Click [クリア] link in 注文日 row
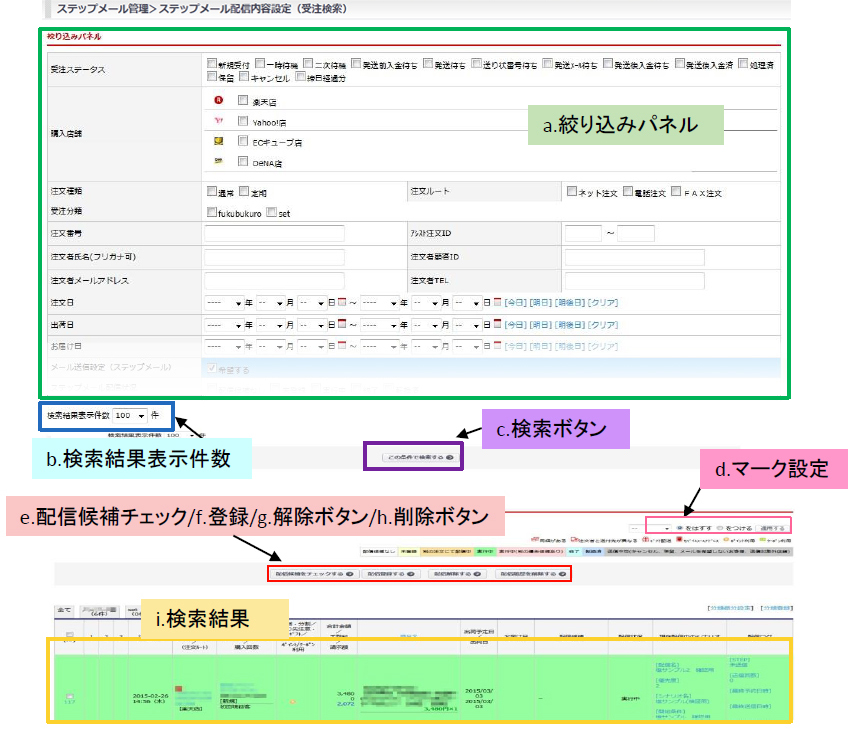Image resolution: width=857 pixels, height=732 pixels. 603,302
